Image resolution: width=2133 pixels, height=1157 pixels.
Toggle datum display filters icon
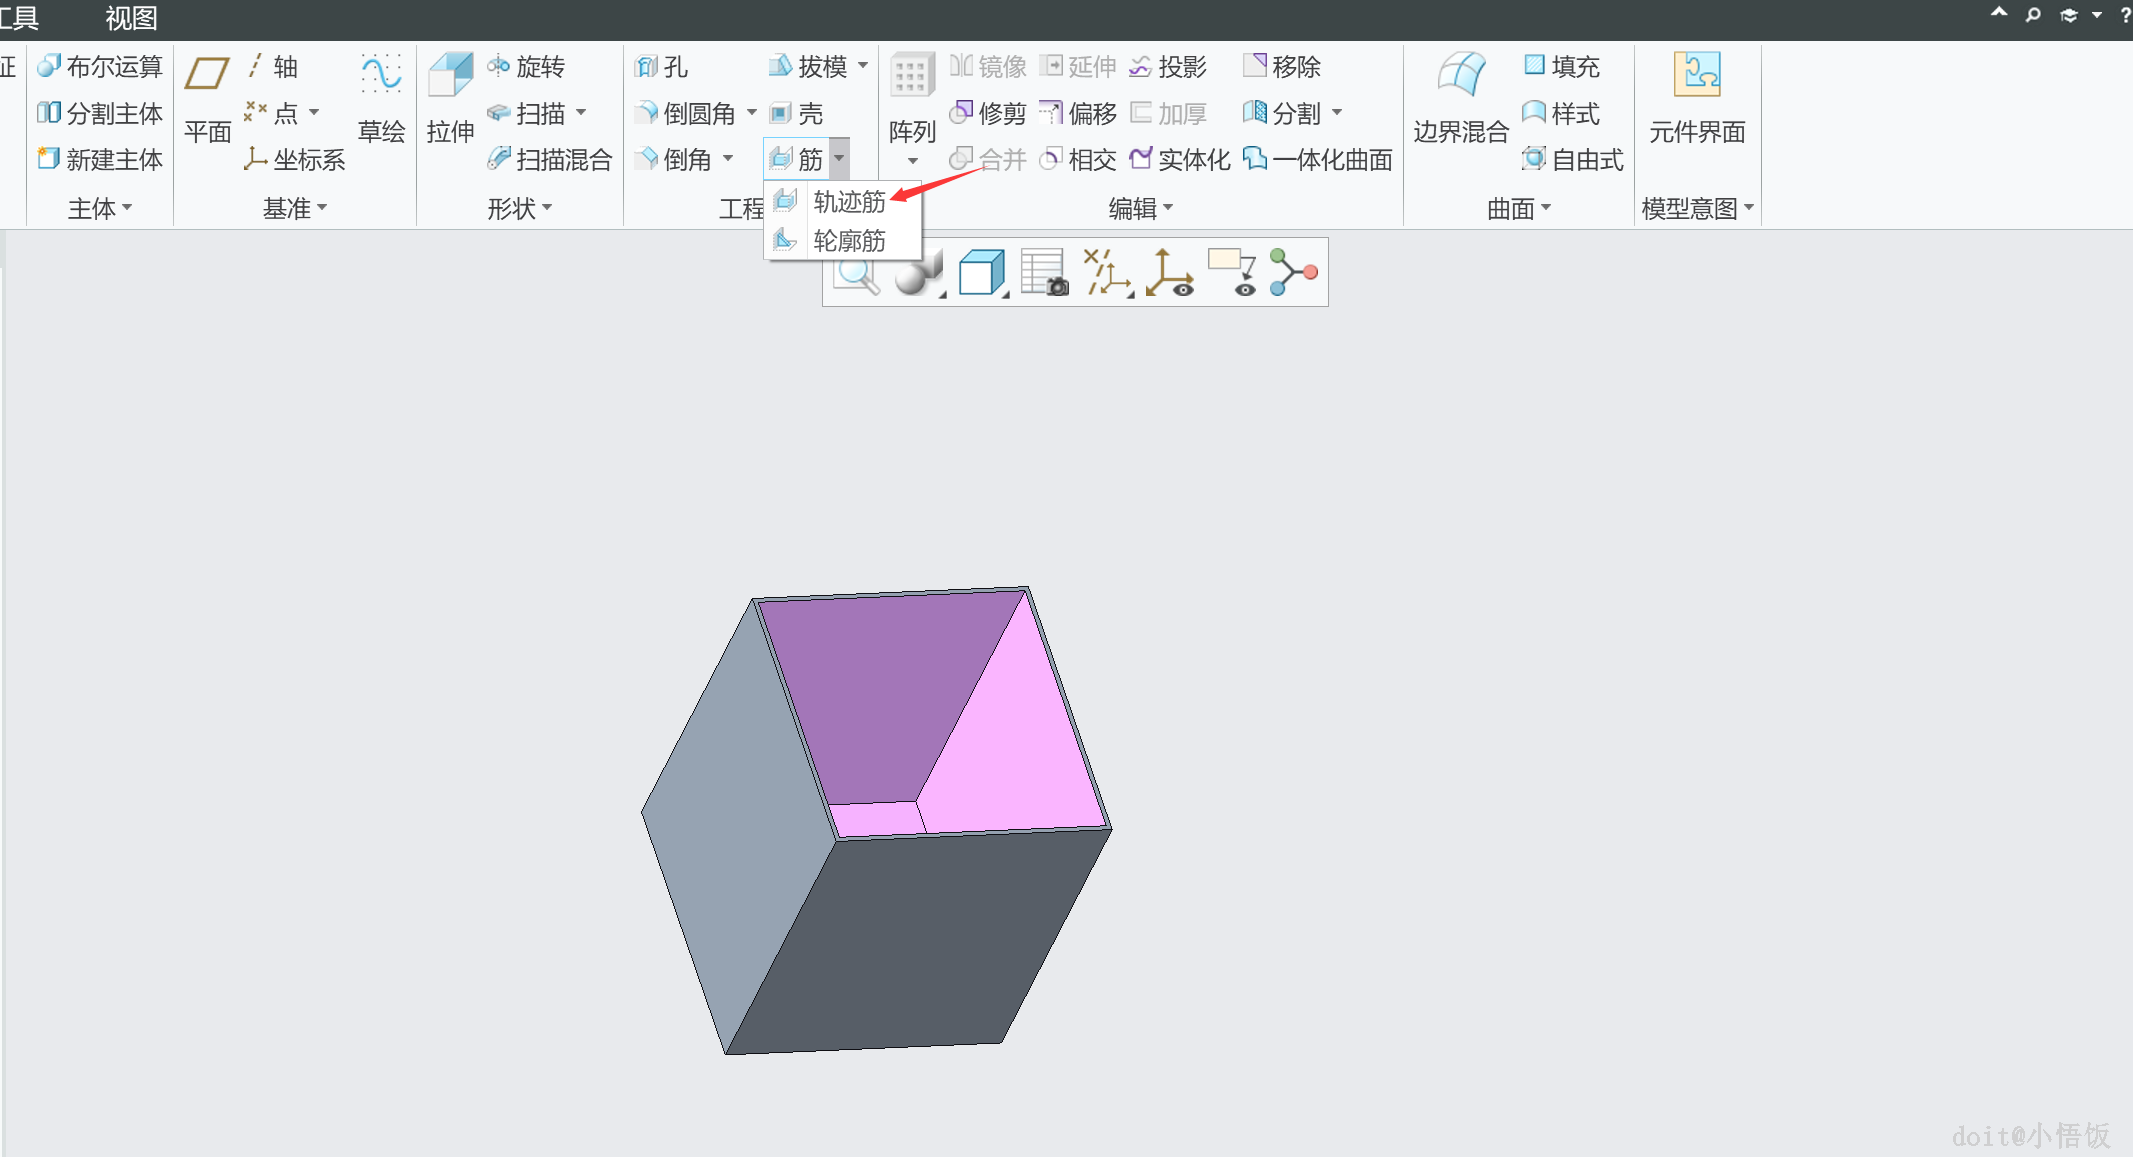(x=1107, y=272)
